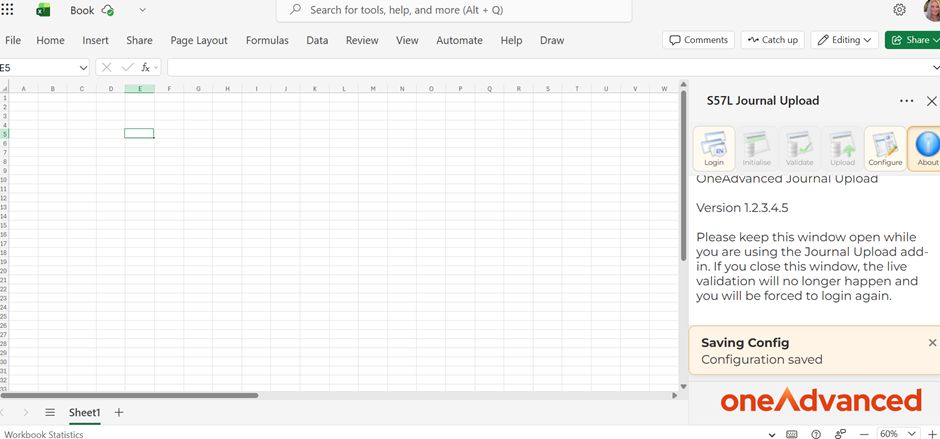Expand the Name Box dropdown arrow
The image size is (940, 439).
[x=83, y=68]
